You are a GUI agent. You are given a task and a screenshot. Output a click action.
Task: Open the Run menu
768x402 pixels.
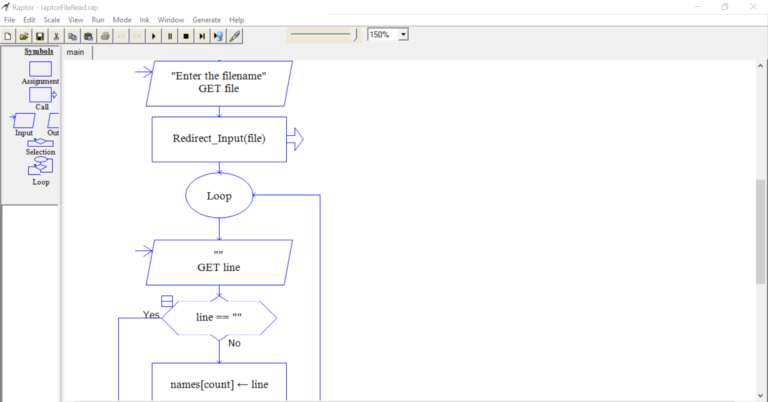click(x=98, y=20)
